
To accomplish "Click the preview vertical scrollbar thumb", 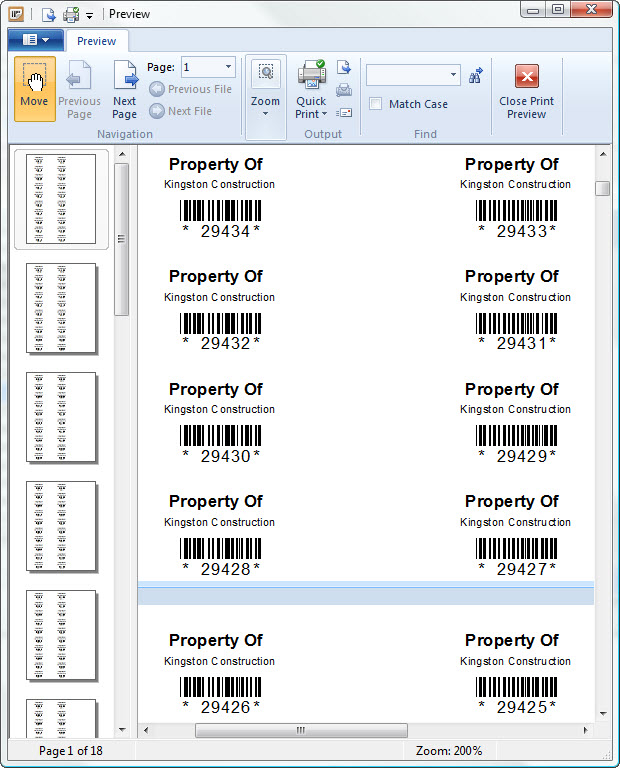I will tap(603, 188).
